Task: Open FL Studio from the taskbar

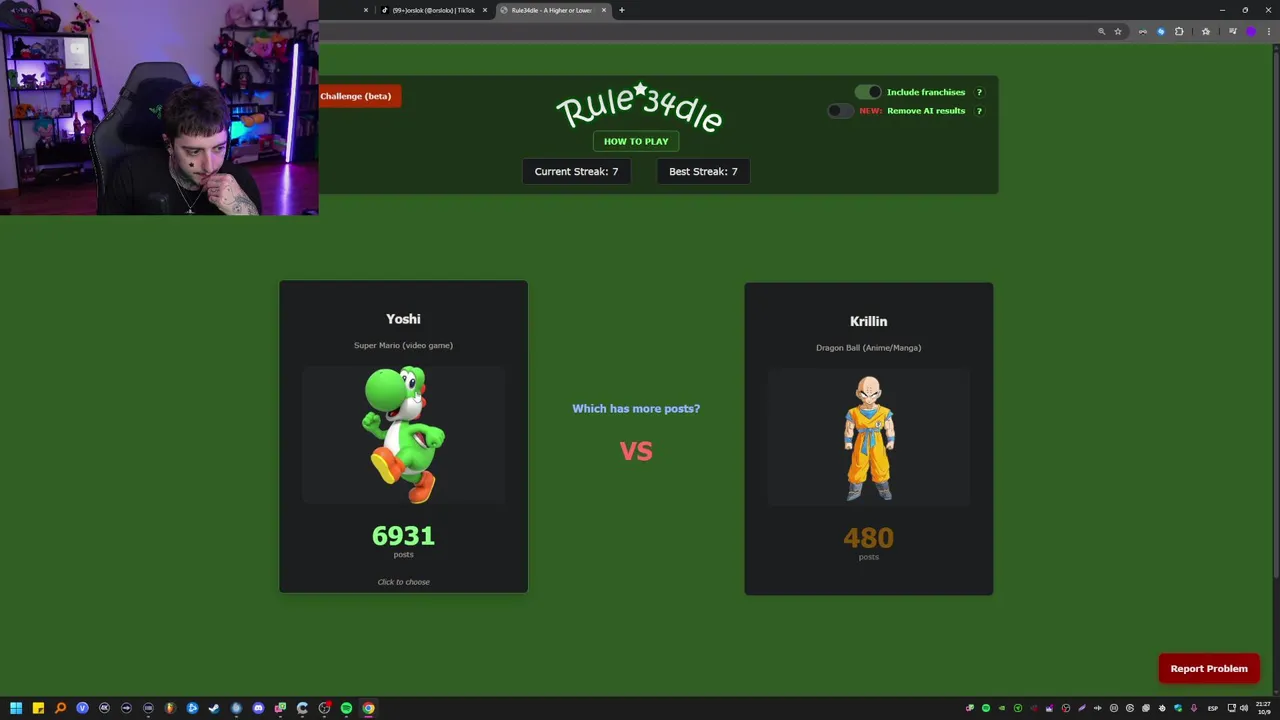Action: tap(170, 708)
